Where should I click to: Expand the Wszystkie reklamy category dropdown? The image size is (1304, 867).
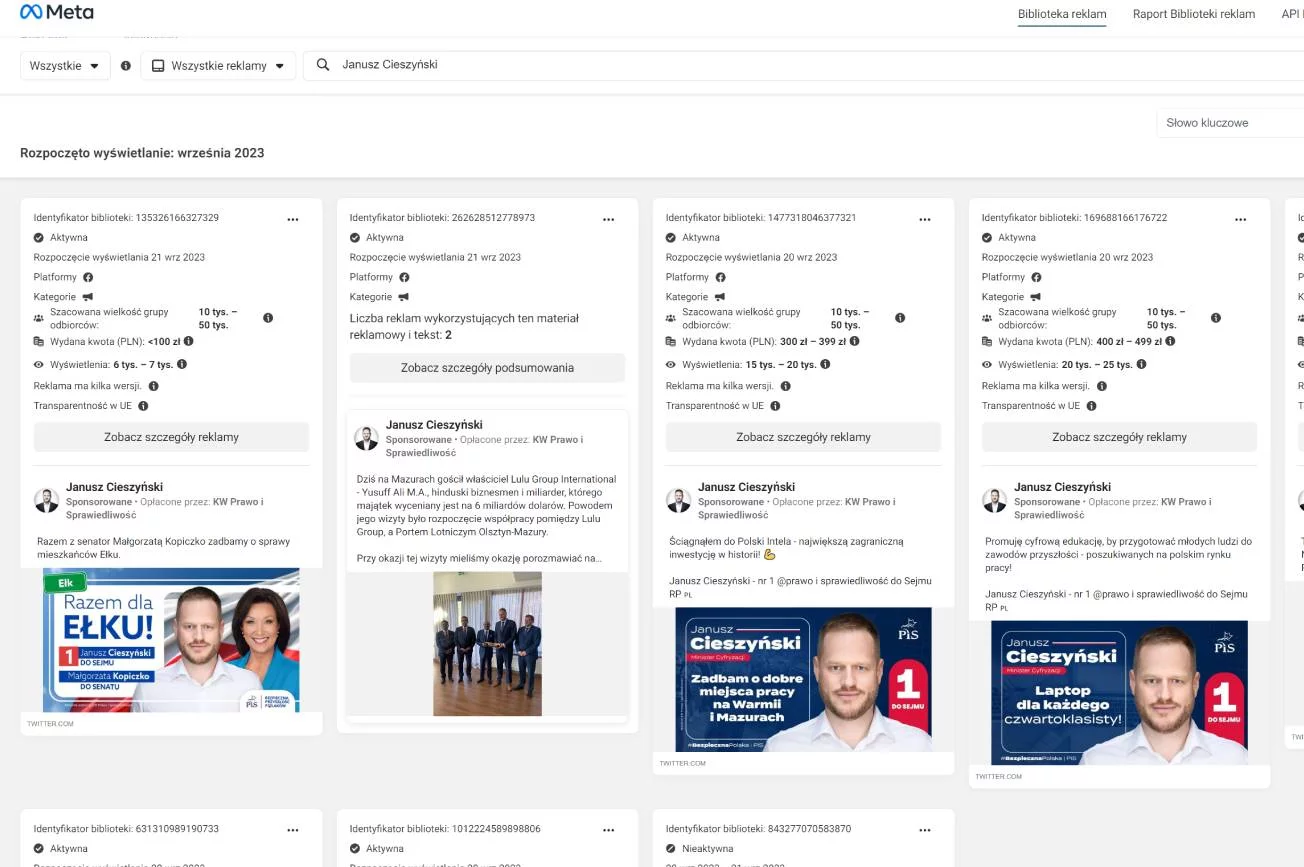coord(218,65)
